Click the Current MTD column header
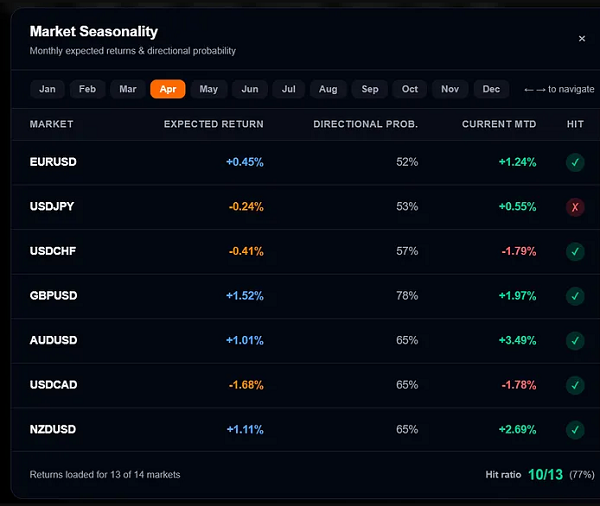 pyautogui.click(x=499, y=124)
